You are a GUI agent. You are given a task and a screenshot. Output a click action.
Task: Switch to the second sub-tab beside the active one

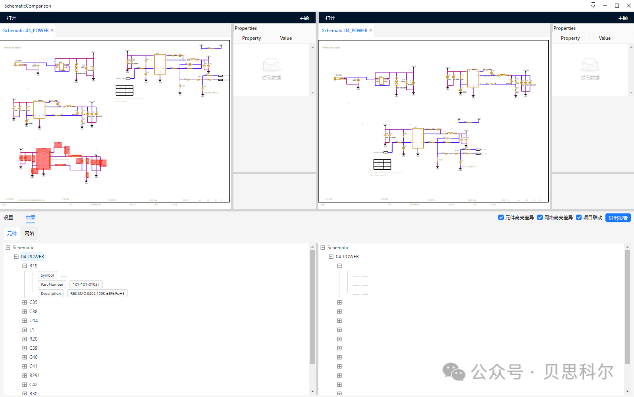(29, 234)
